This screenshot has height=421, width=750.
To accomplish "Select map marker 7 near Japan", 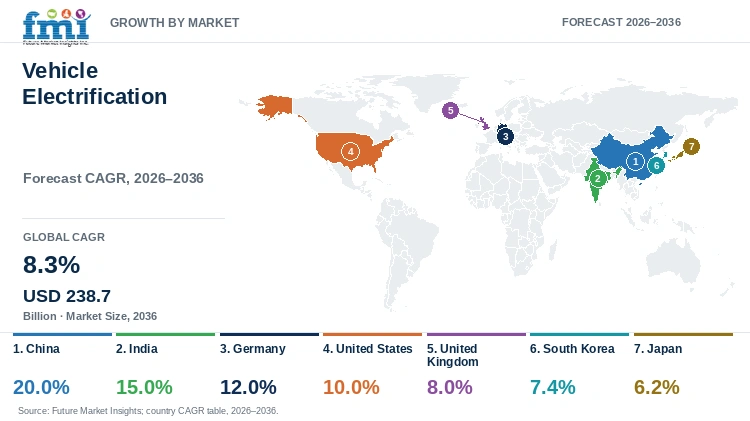I will [x=691, y=146].
